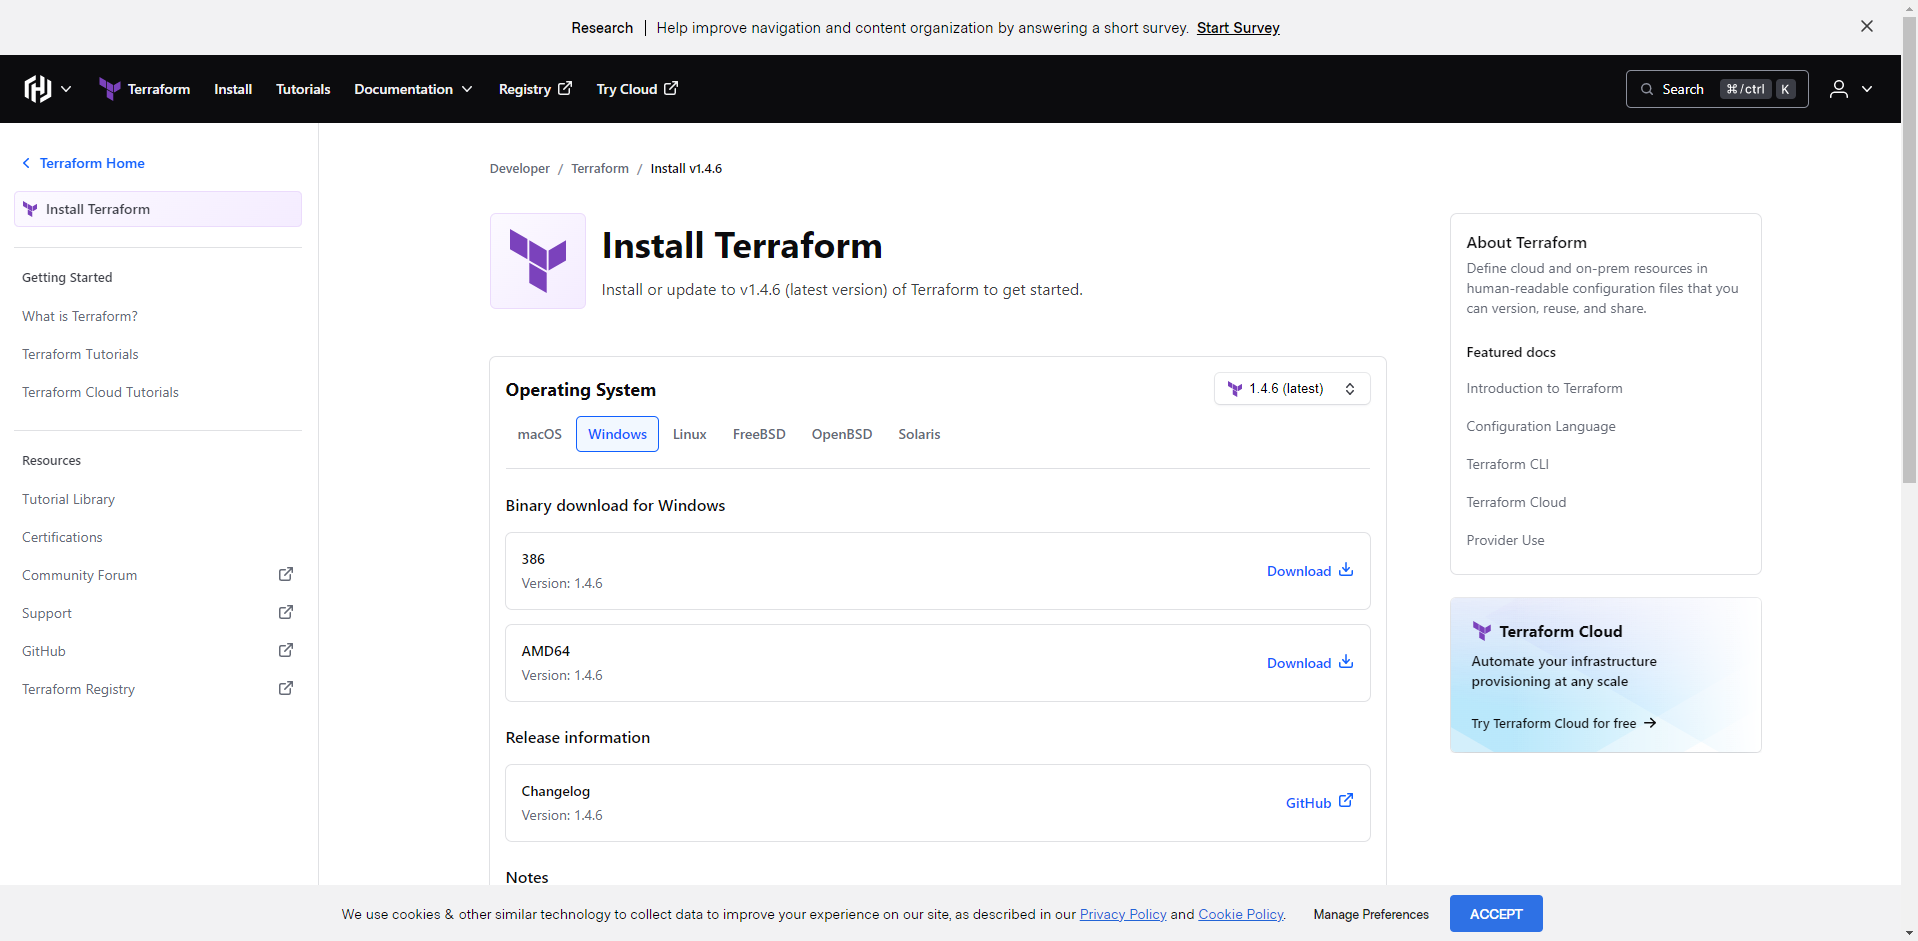Screen dimensions: 1918x941
Task: Open the Tutorials nav item
Action: pos(303,89)
